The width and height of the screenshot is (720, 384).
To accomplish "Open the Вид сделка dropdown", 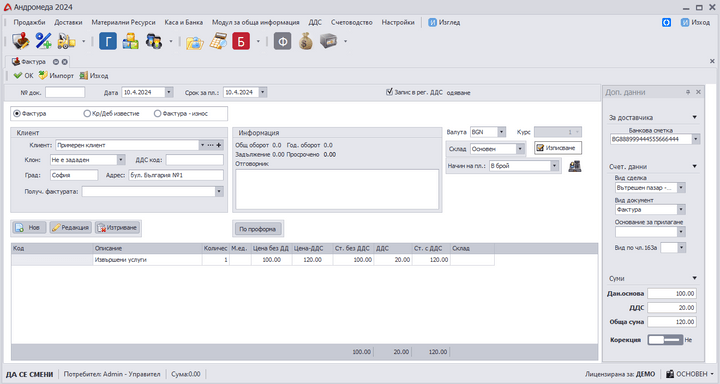I will (x=681, y=187).
